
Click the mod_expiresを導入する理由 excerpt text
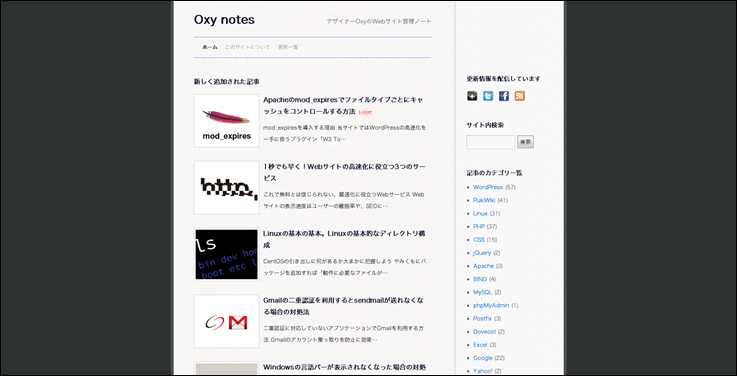tap(345, 133)
